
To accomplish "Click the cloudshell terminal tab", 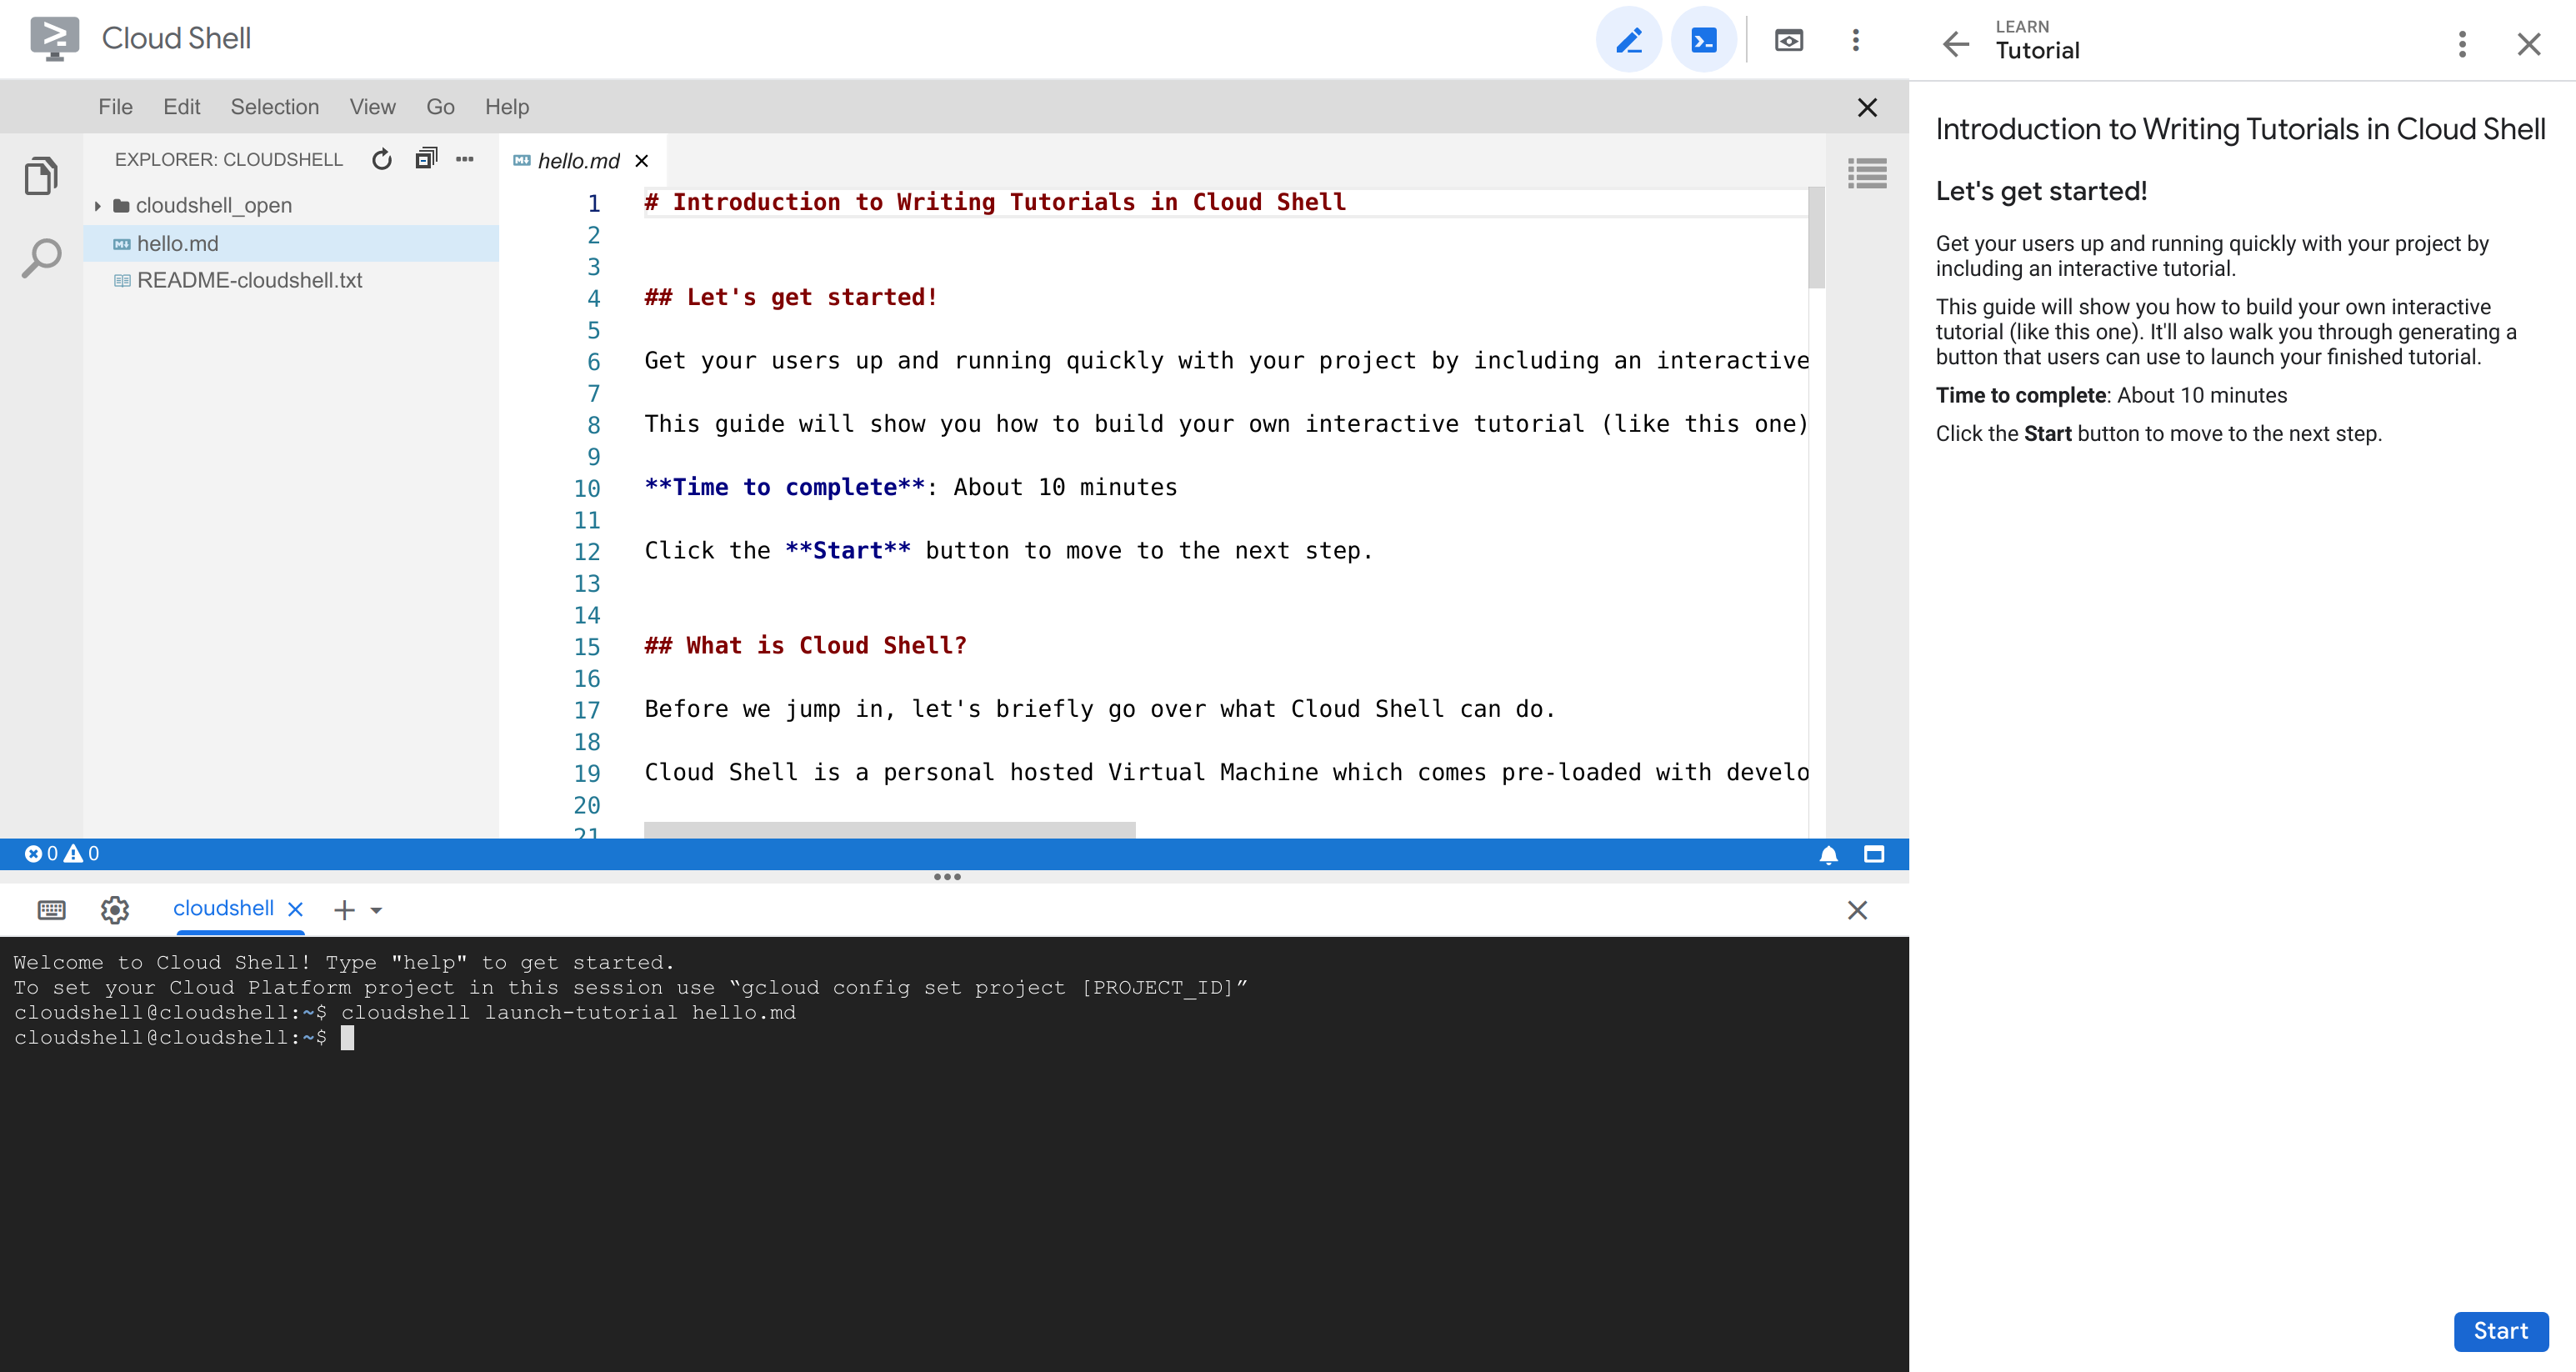I will click(x=227, y=909).
